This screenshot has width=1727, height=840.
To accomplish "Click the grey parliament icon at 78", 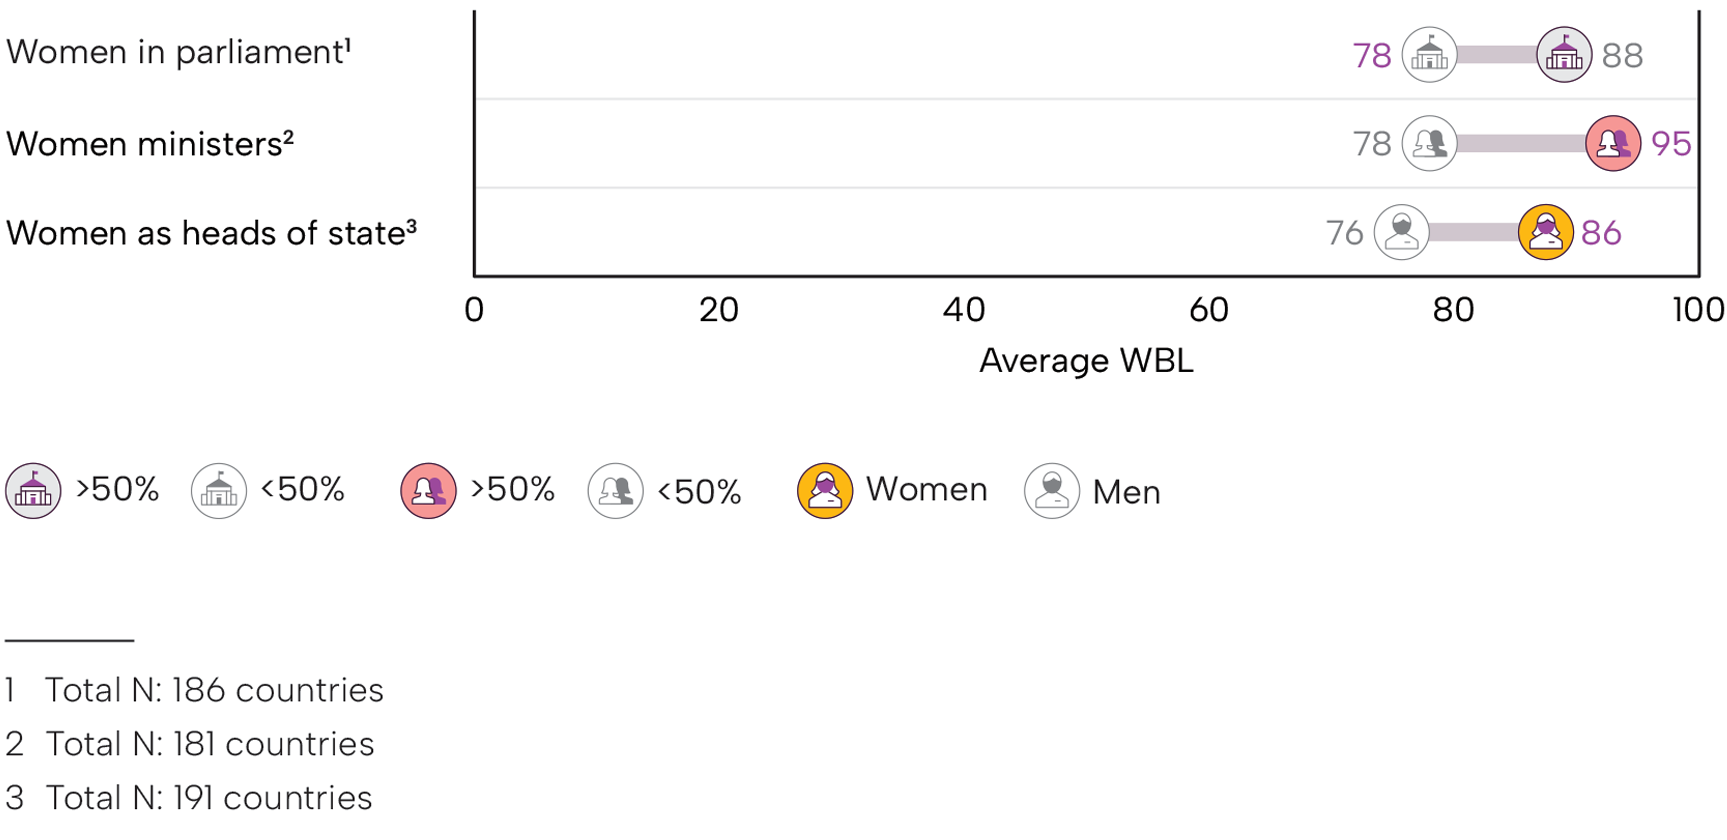I will pos(1429,55).
